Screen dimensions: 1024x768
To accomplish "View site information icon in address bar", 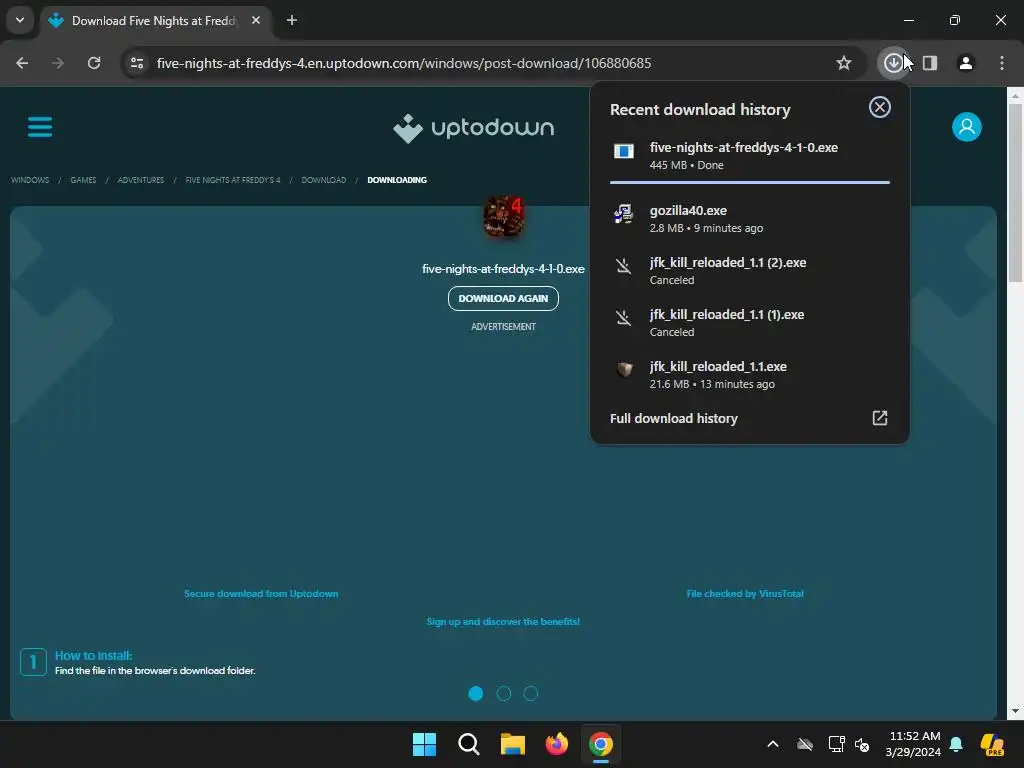I will point(137,63).
